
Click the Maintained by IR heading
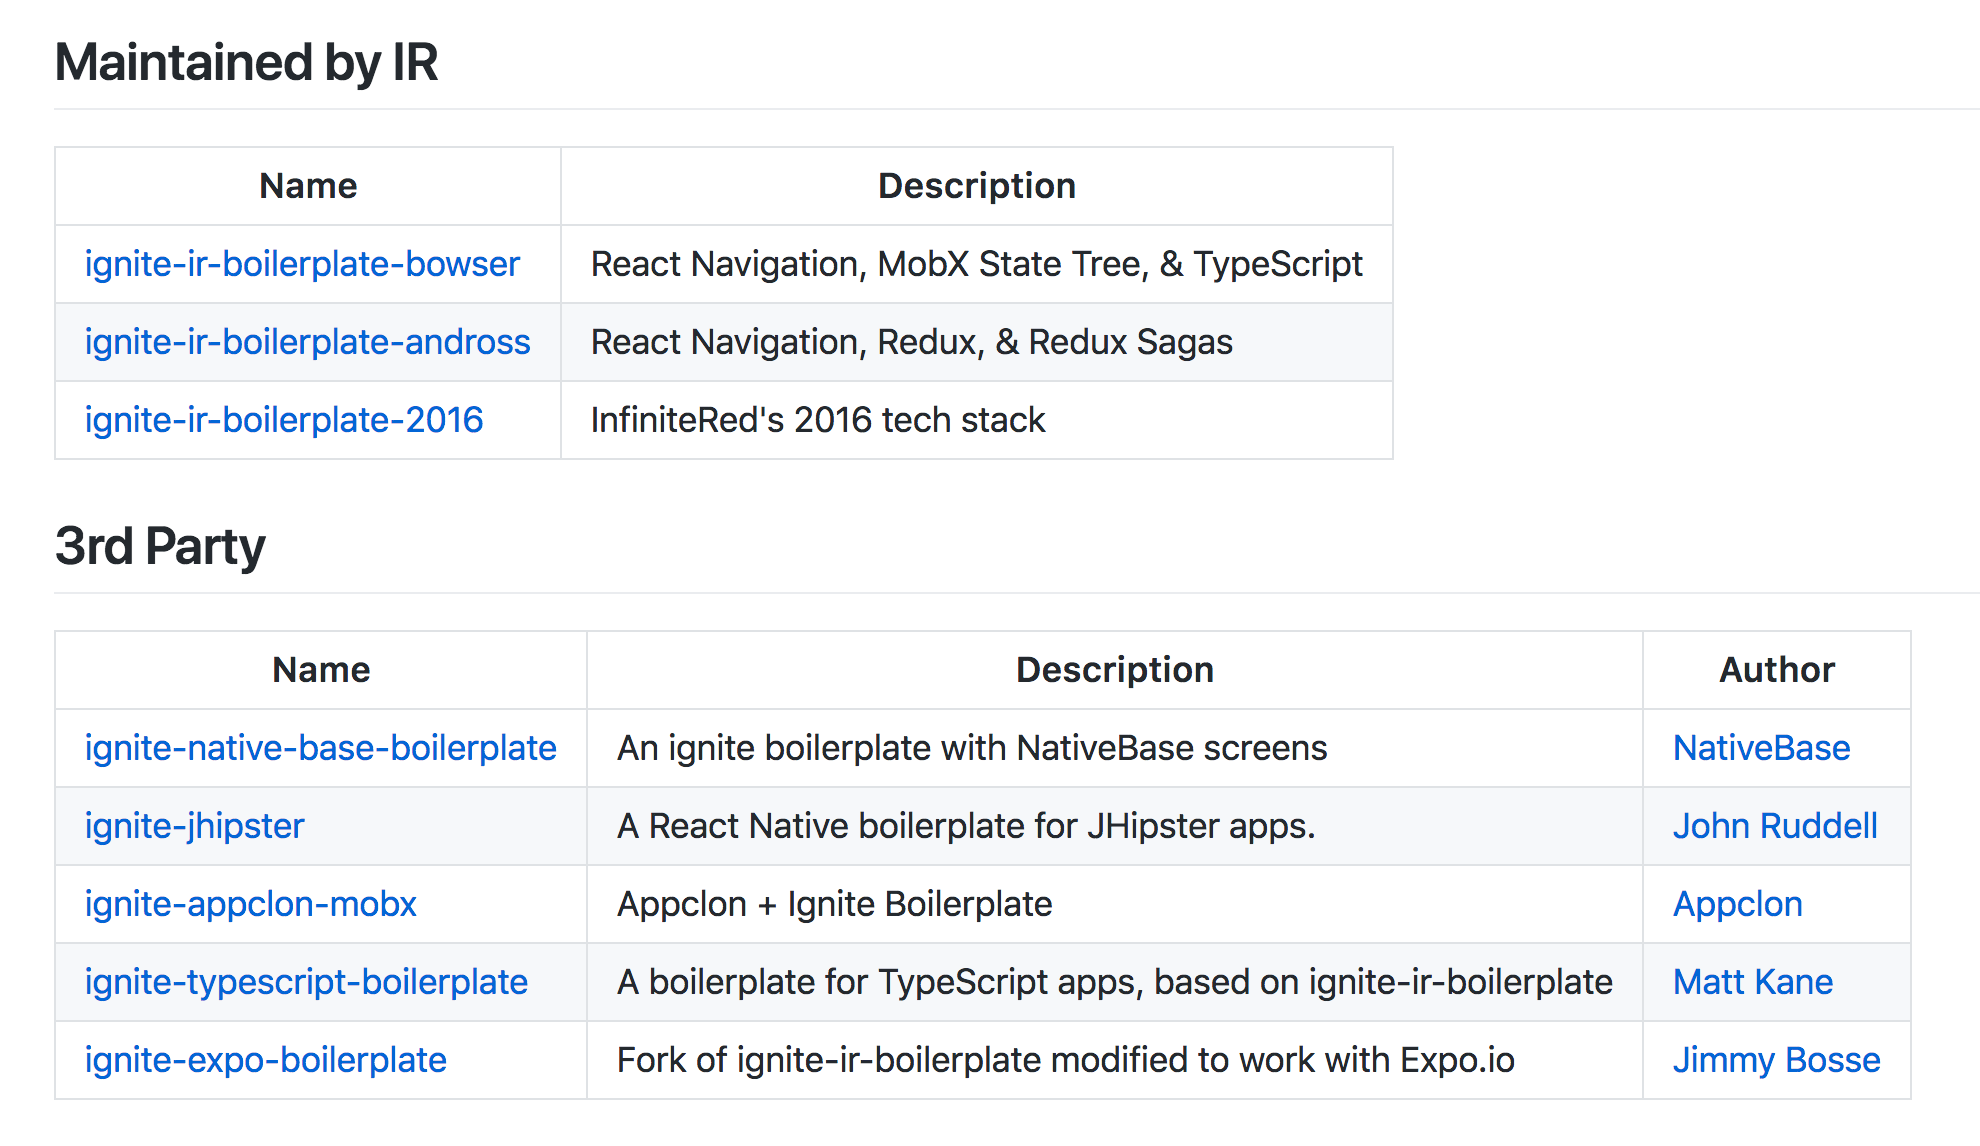tap(246, 62)
